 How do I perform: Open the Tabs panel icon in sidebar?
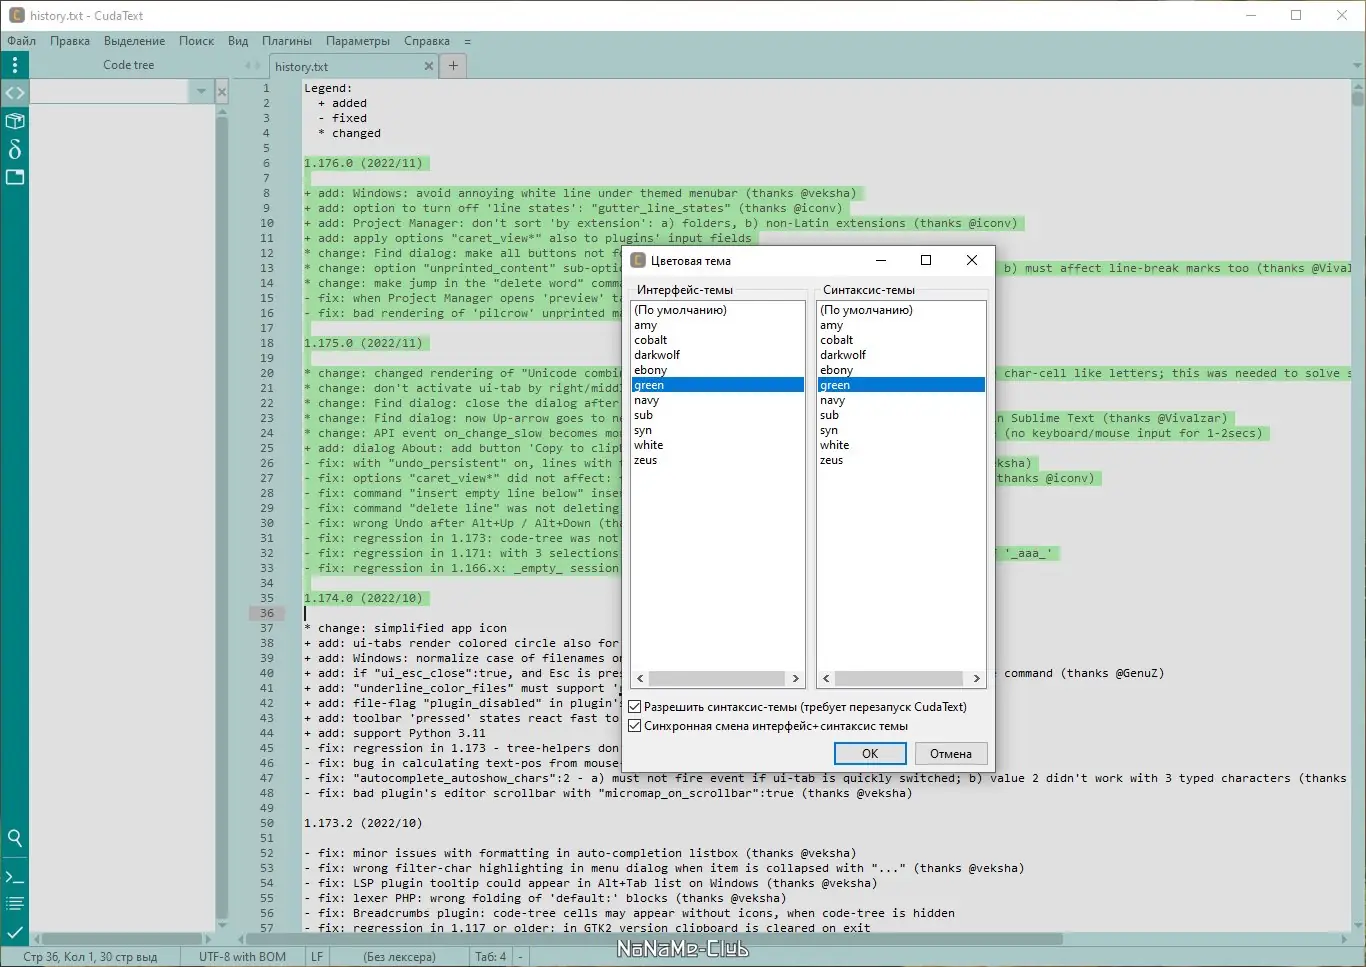15,177
